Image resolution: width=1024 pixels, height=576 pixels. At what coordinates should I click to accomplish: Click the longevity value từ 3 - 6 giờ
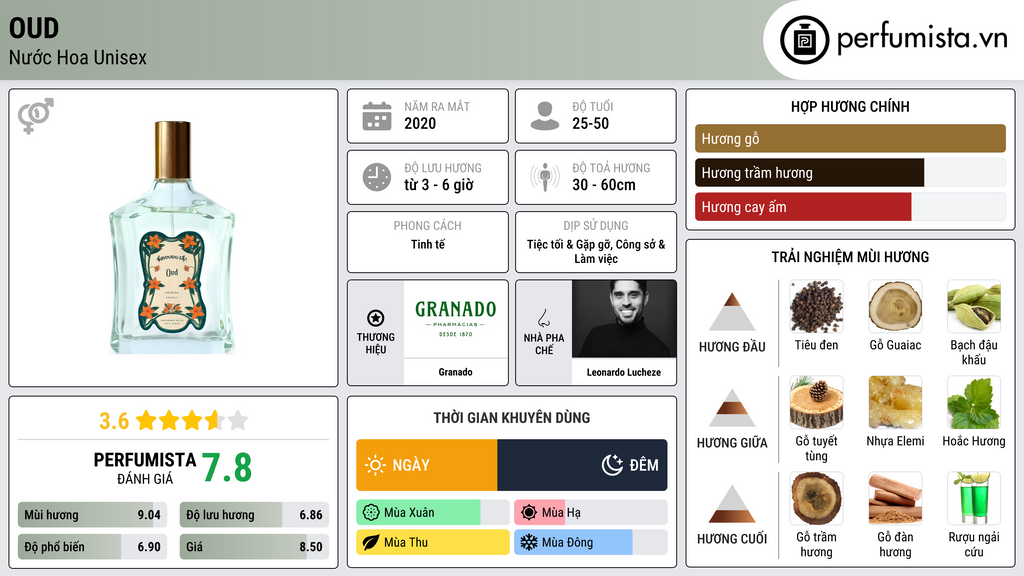coord(439,185)
